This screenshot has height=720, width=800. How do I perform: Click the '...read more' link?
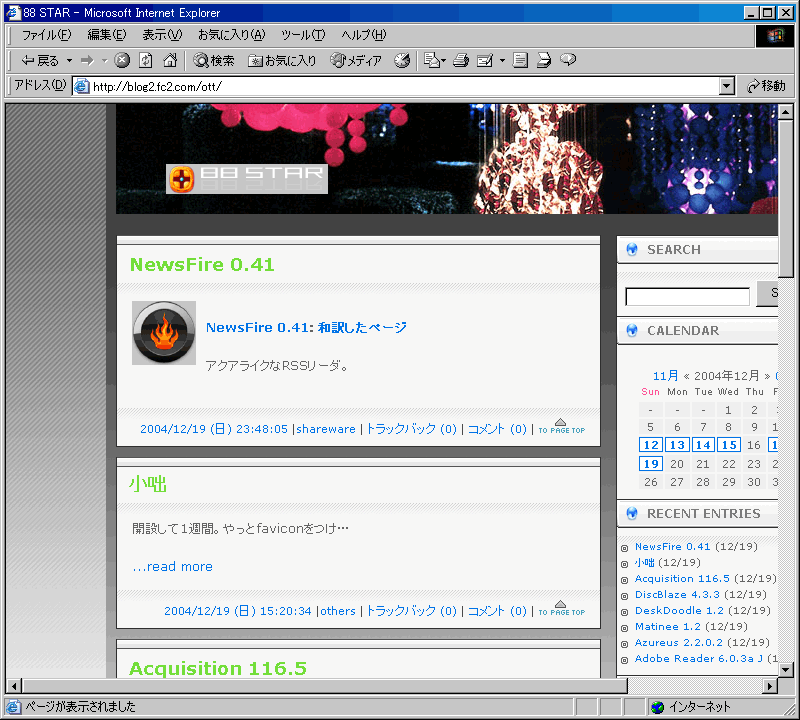coord(172,566)
